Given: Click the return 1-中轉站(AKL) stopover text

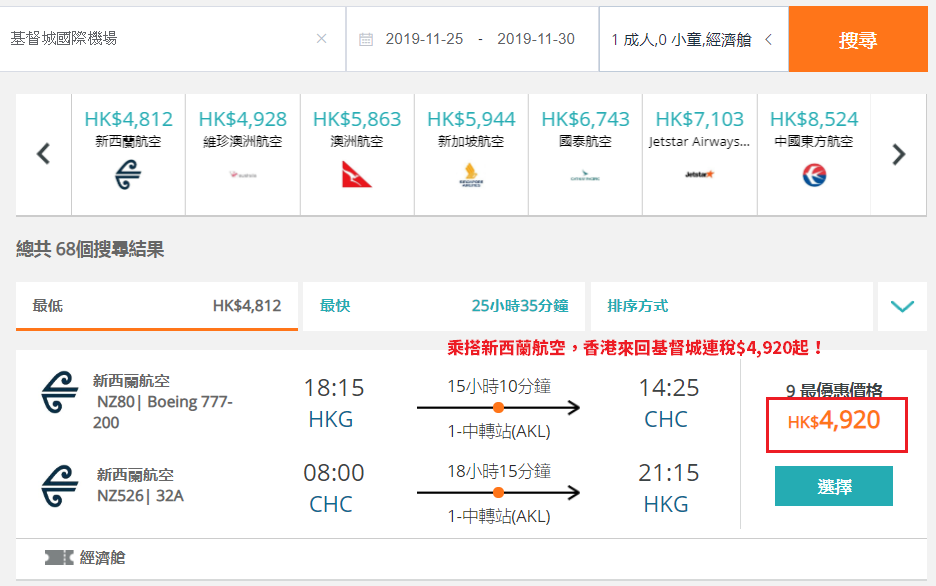Looking at the screenshot, I should click(499, 516).
